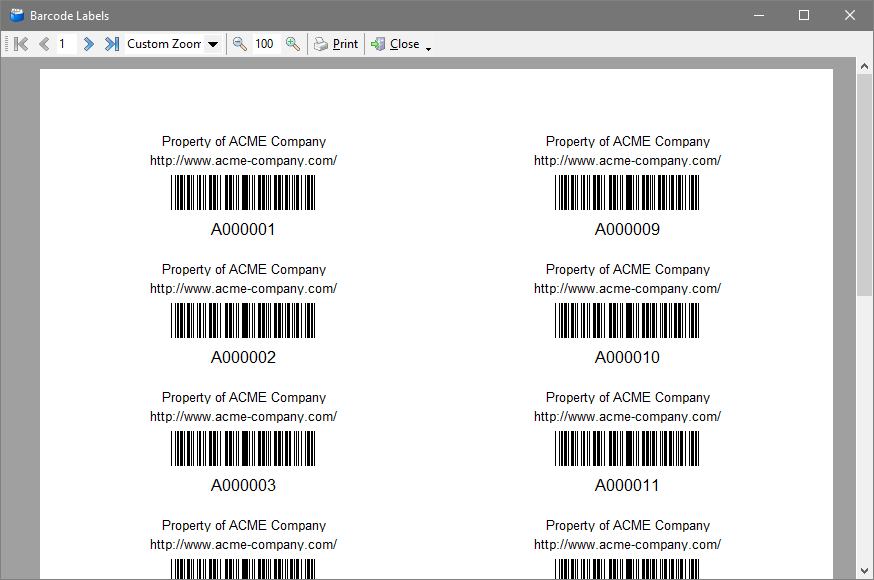This screenshot has height=580, width=874.
Task: Click the URL text on label A000003
Action: (x=243, y=417)
